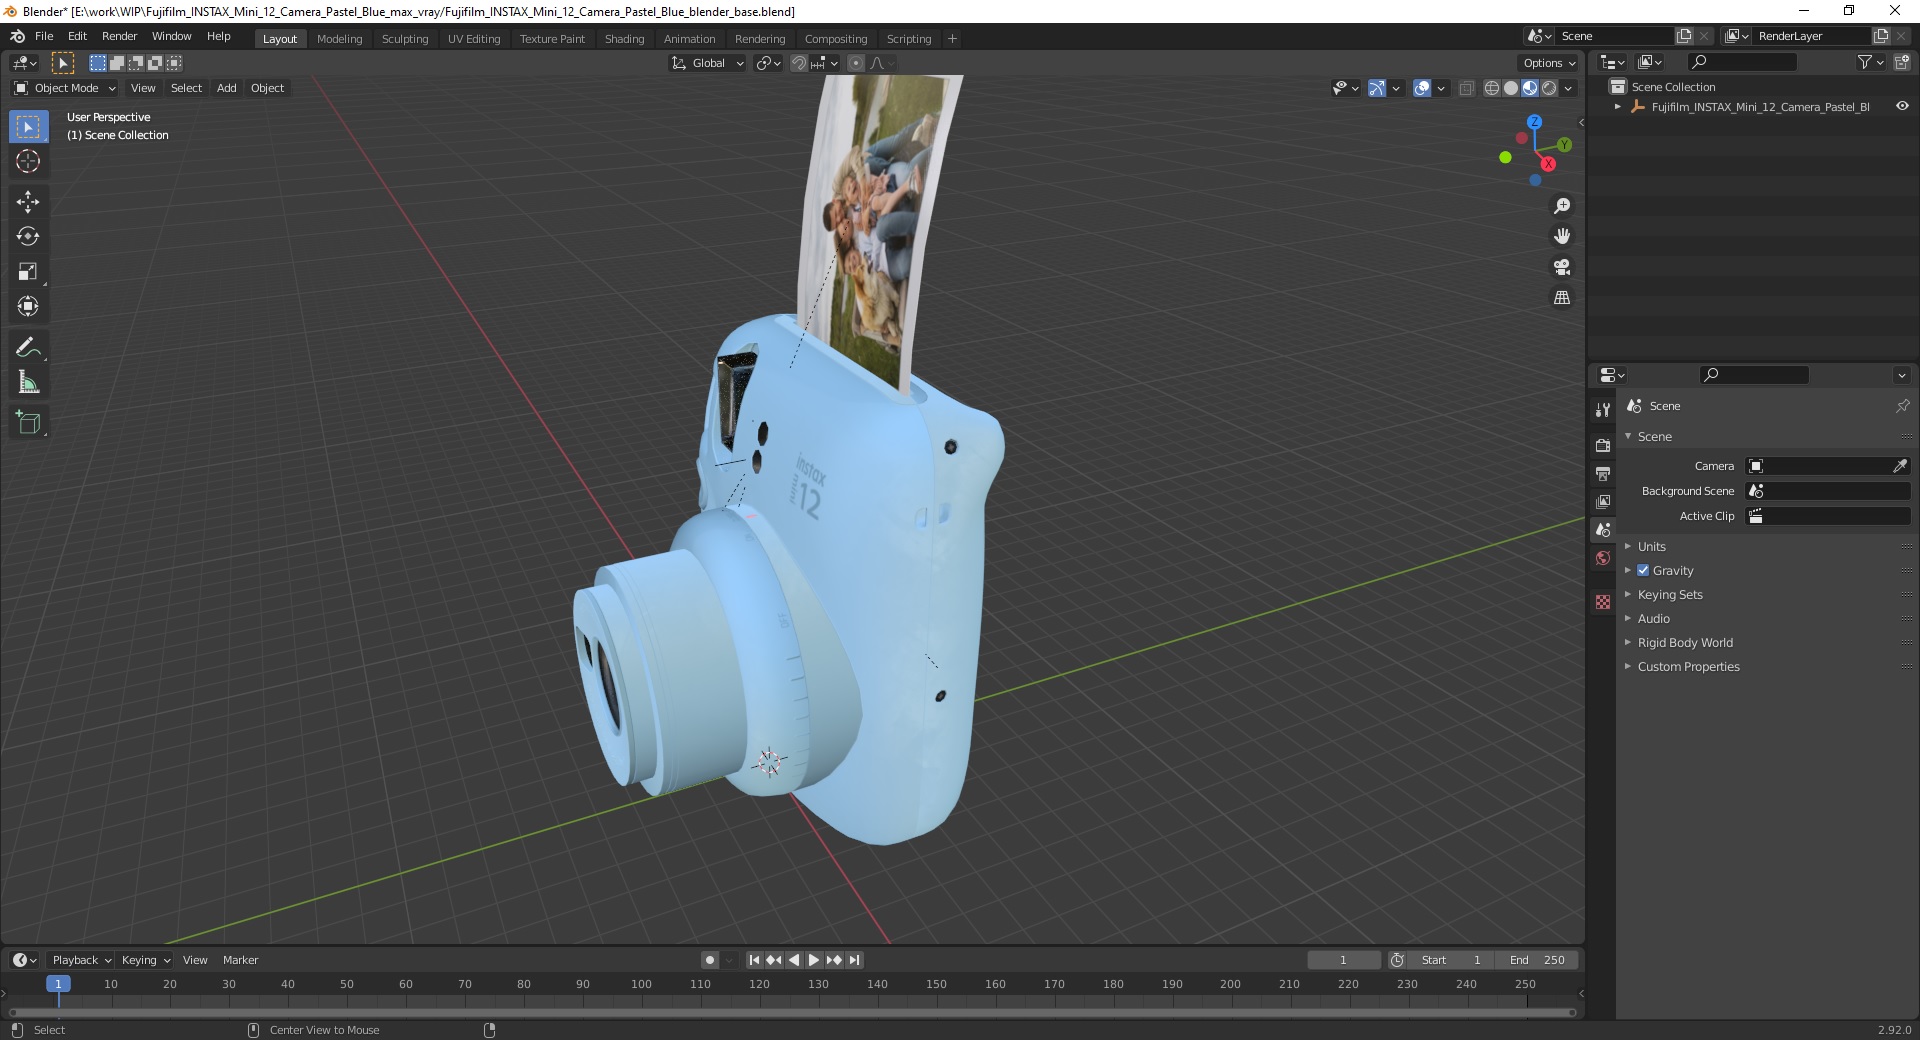Open the Global transform orientation dropdown

pyautogui.click(x=707, y=63)
